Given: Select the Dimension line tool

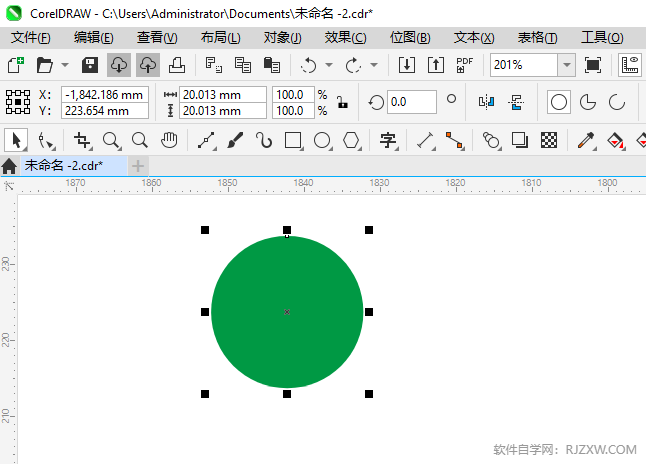Looking at the screenshot, I should (426, 141).
